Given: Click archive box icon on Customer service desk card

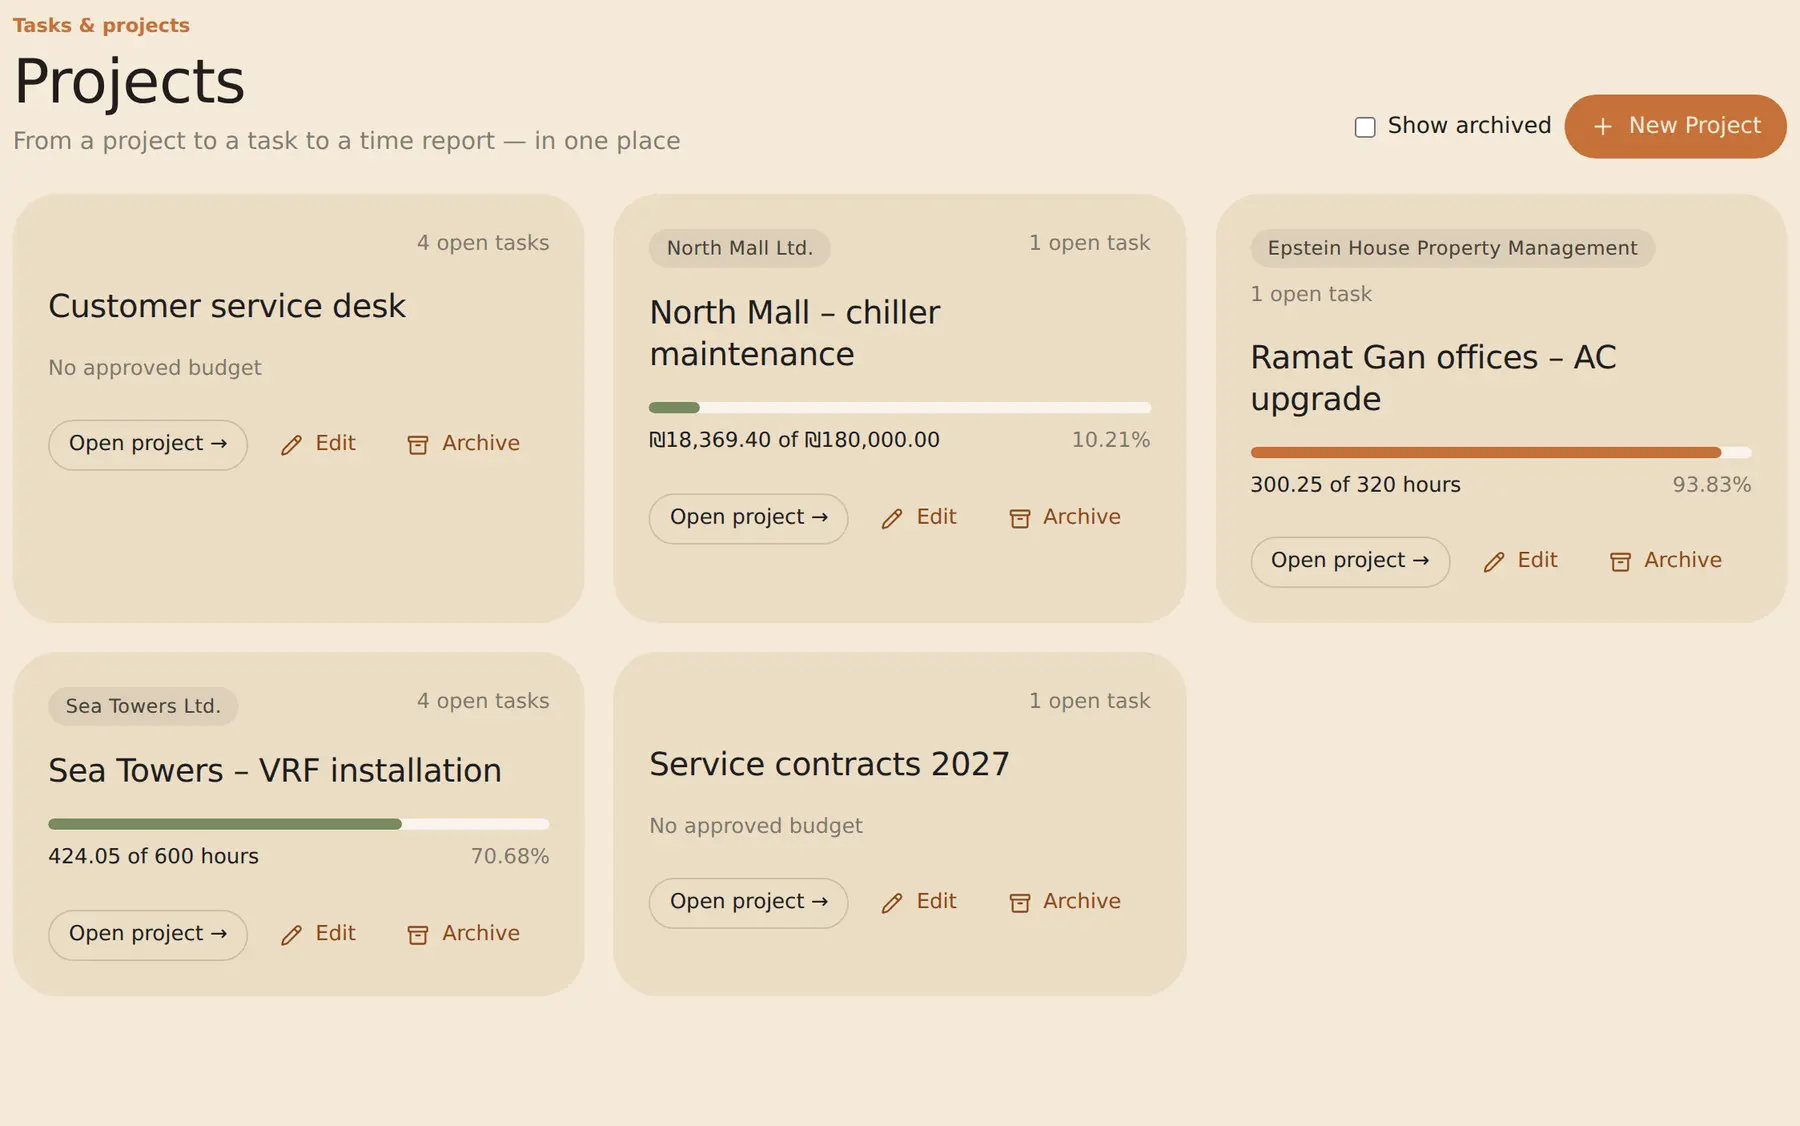Looking at the screenshot, I should coord(418,445).
